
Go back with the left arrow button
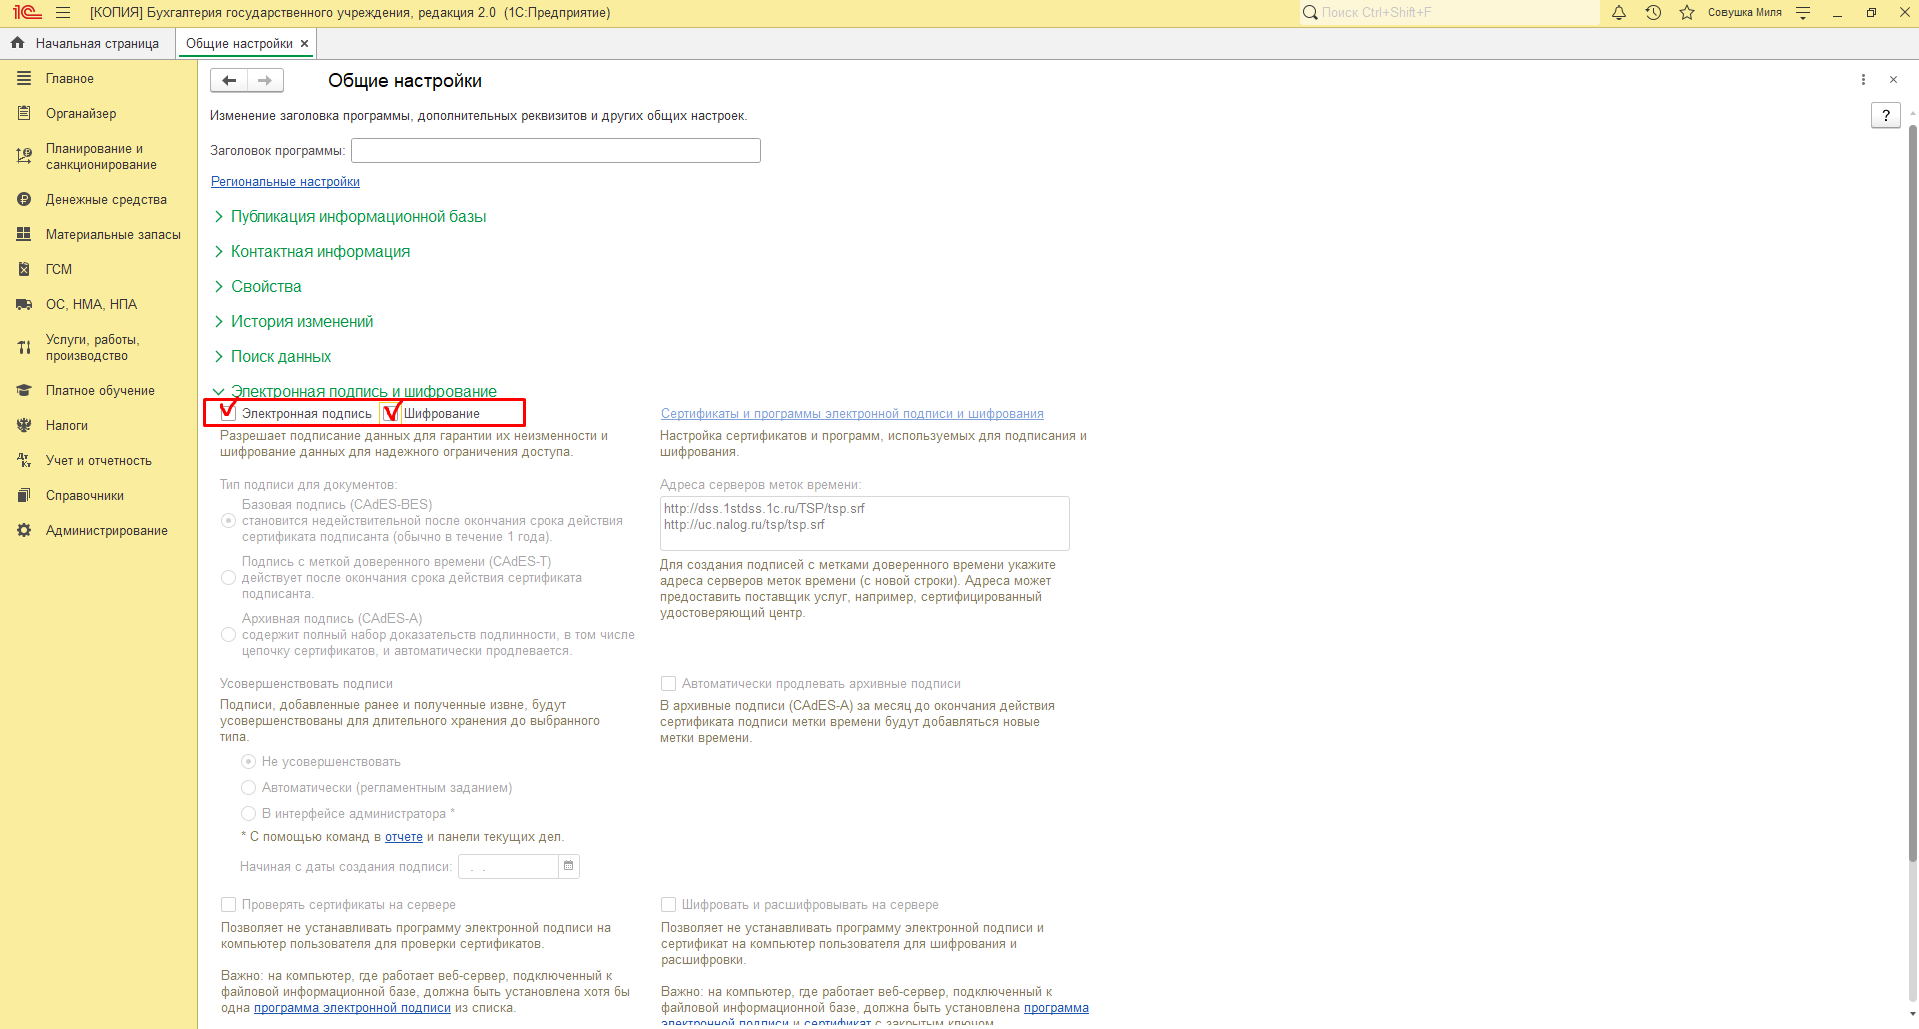click(x=229, y=80)
